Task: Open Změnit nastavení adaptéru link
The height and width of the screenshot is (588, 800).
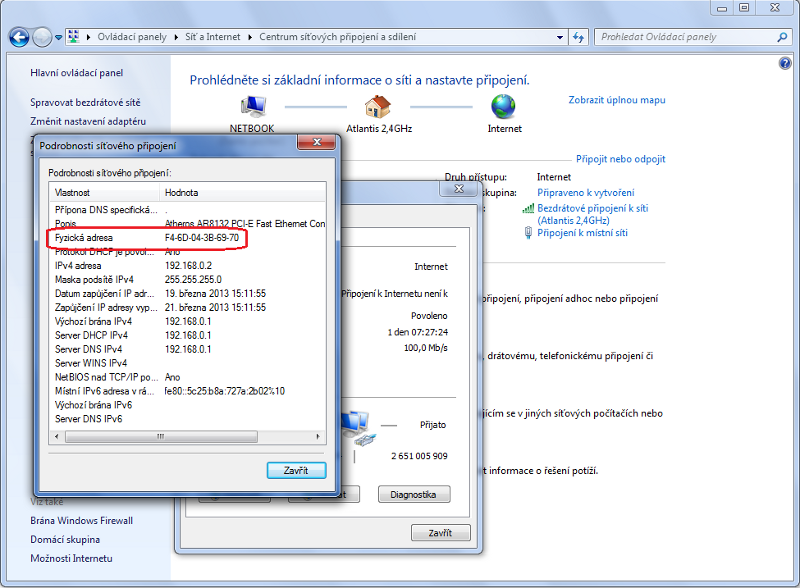Action: [x=88, y=121]
